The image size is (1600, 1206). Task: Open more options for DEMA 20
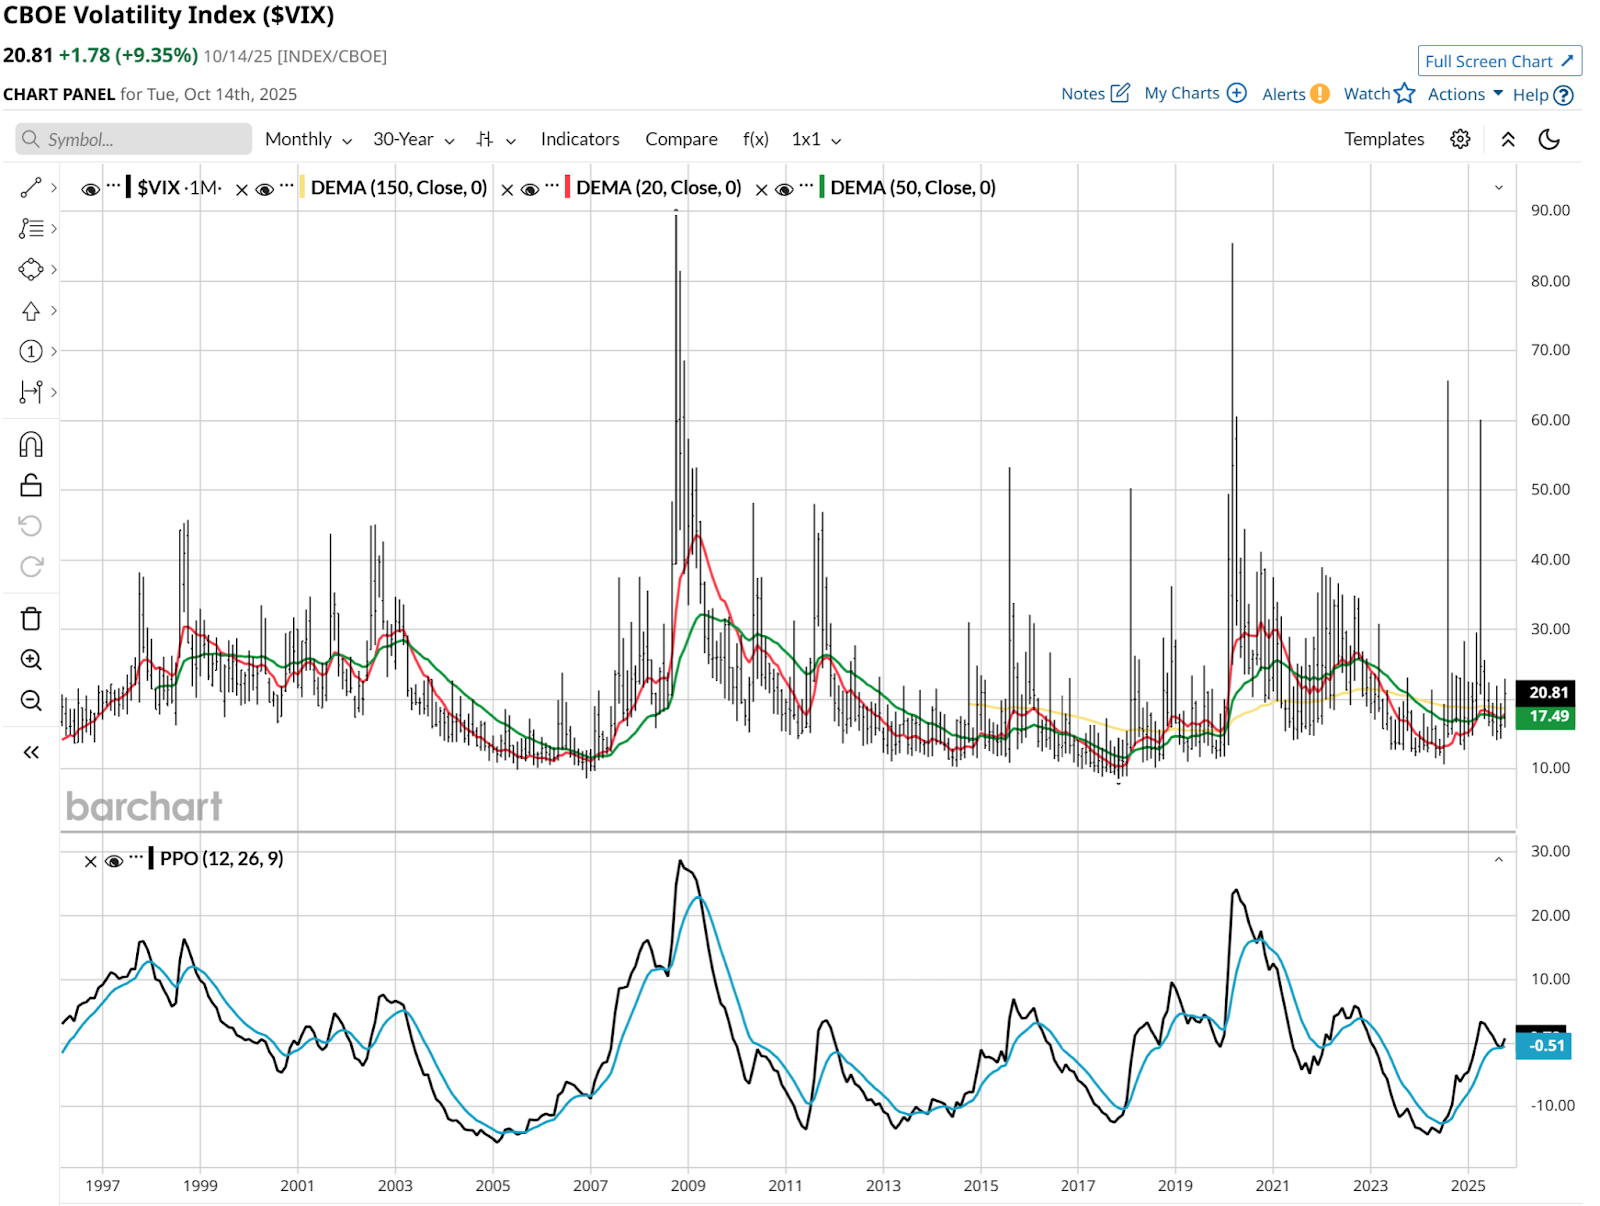[x=552, y=186]
